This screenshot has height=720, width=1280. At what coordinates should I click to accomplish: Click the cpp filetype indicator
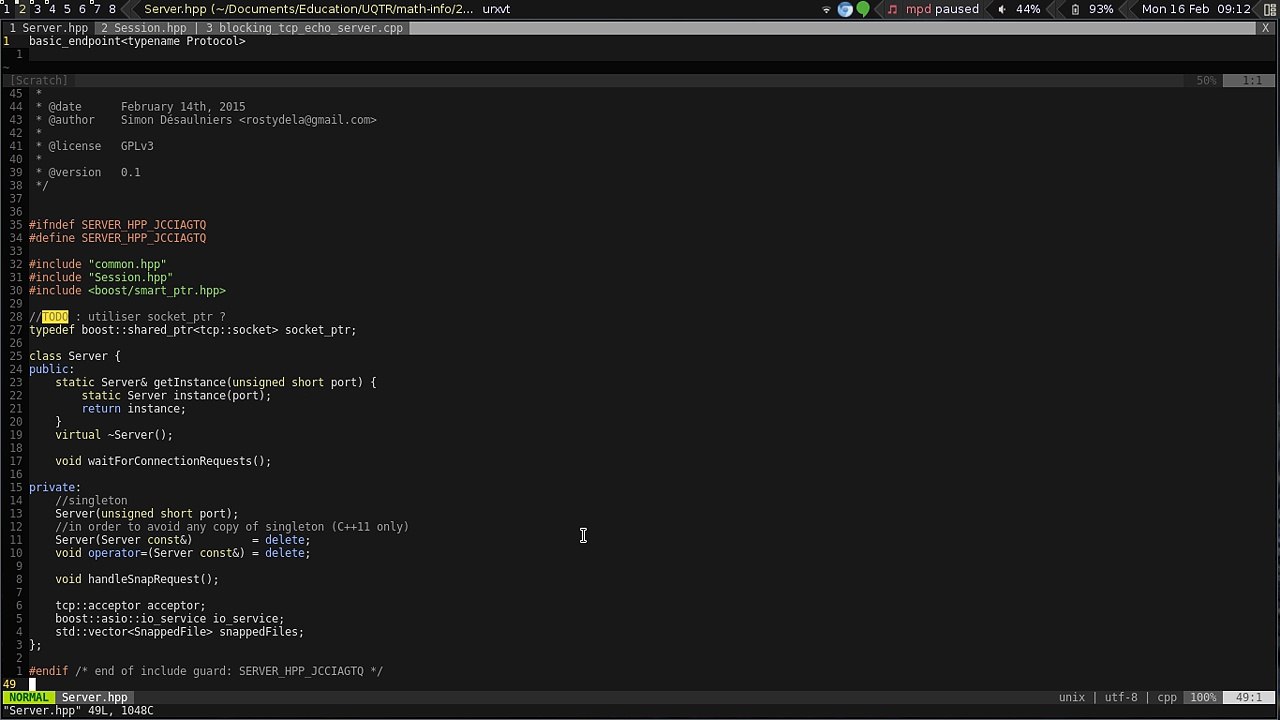(x=1167, y=697)
